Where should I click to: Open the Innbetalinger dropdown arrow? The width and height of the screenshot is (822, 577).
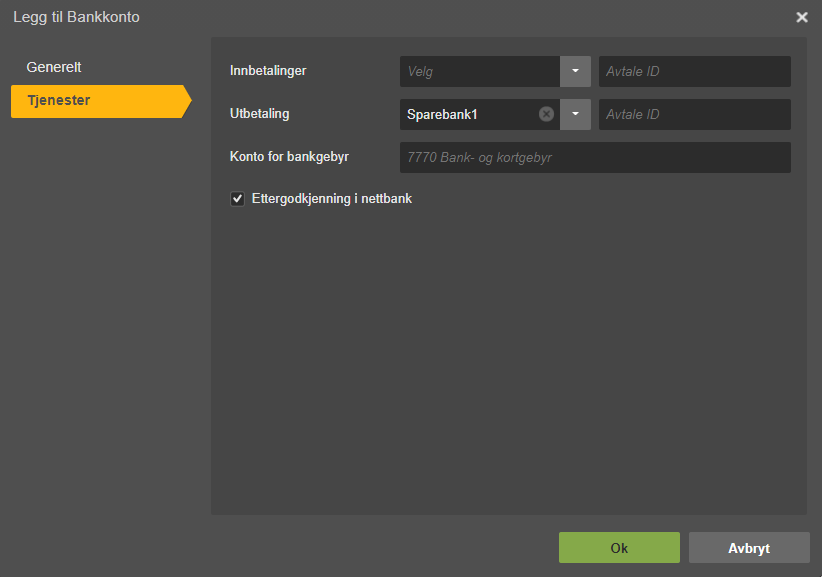pyautogui.click(x=575, y=72)
